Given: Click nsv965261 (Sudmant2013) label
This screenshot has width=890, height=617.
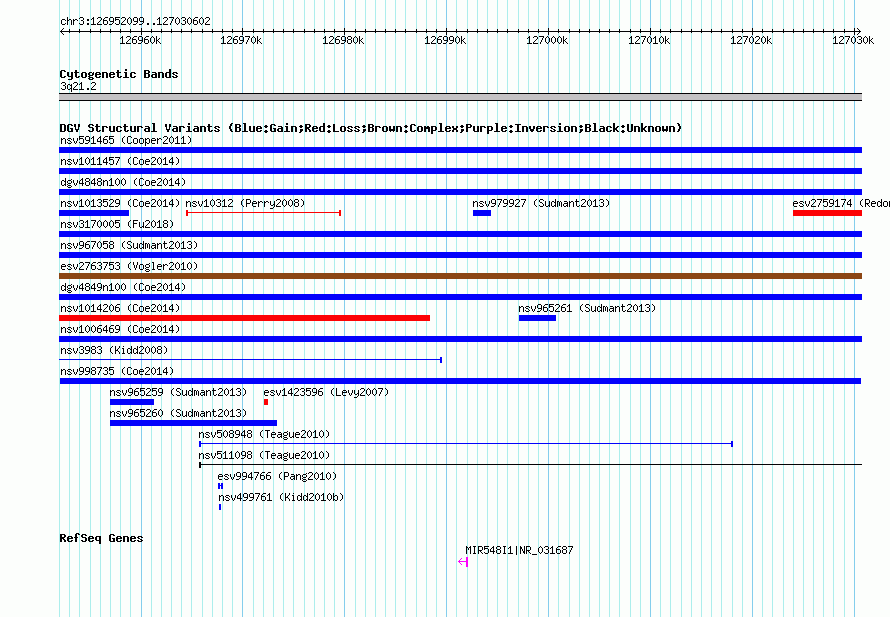Looking at the screenshot, I should pos(587,308).
